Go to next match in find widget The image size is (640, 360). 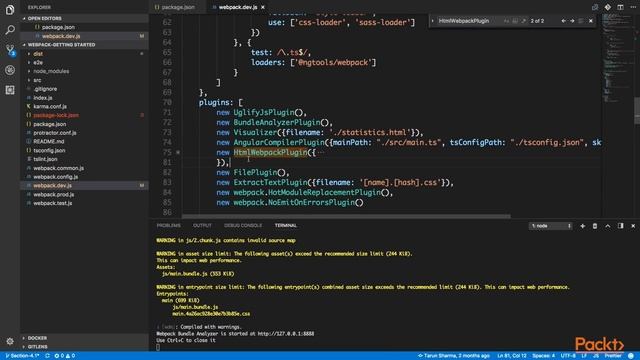pos(572,21)
